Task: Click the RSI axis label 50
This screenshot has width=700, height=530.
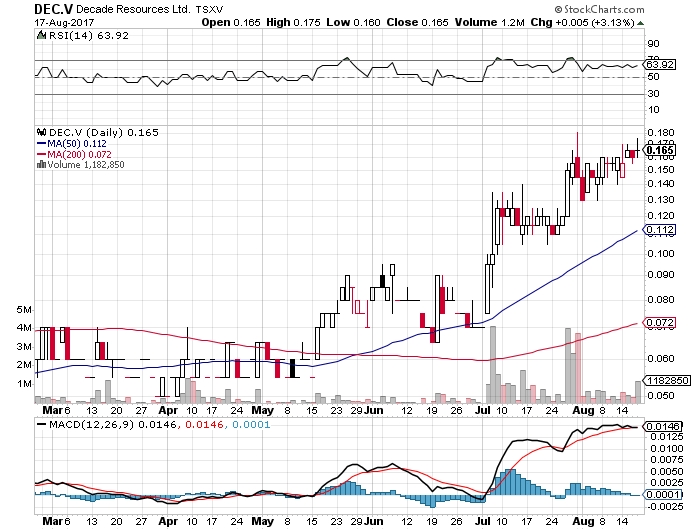Action: (x=653, y=77)
